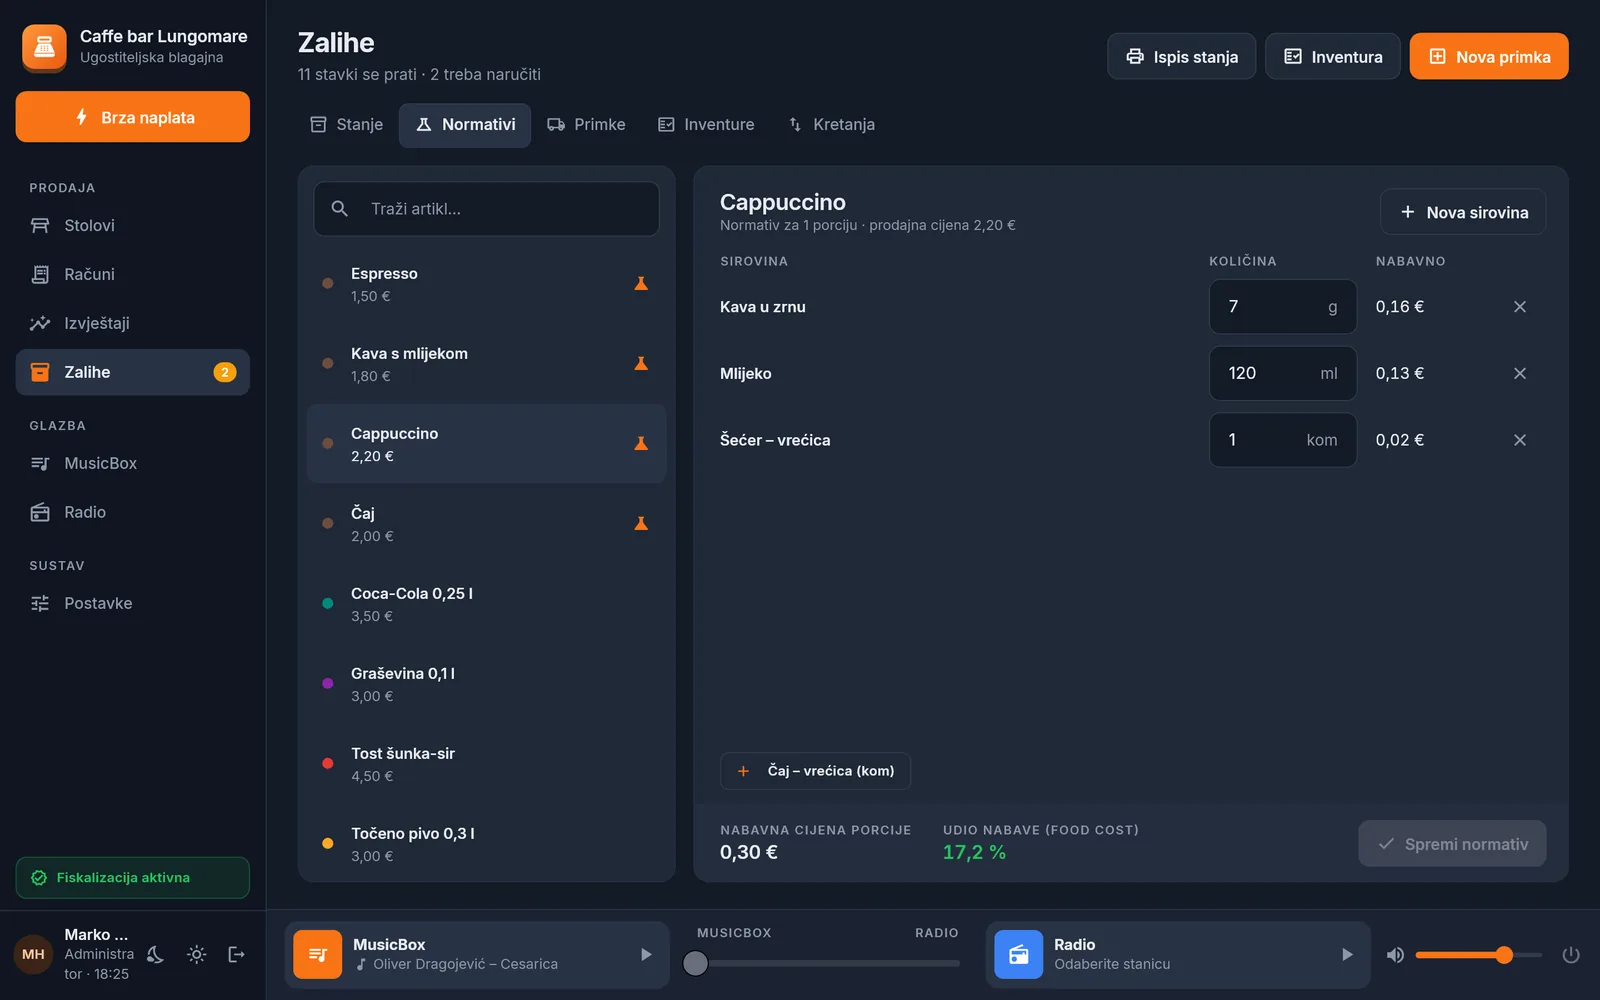Remove Mlijeko from the normativ
Screen dimensions: 1600x1000
1519,373
